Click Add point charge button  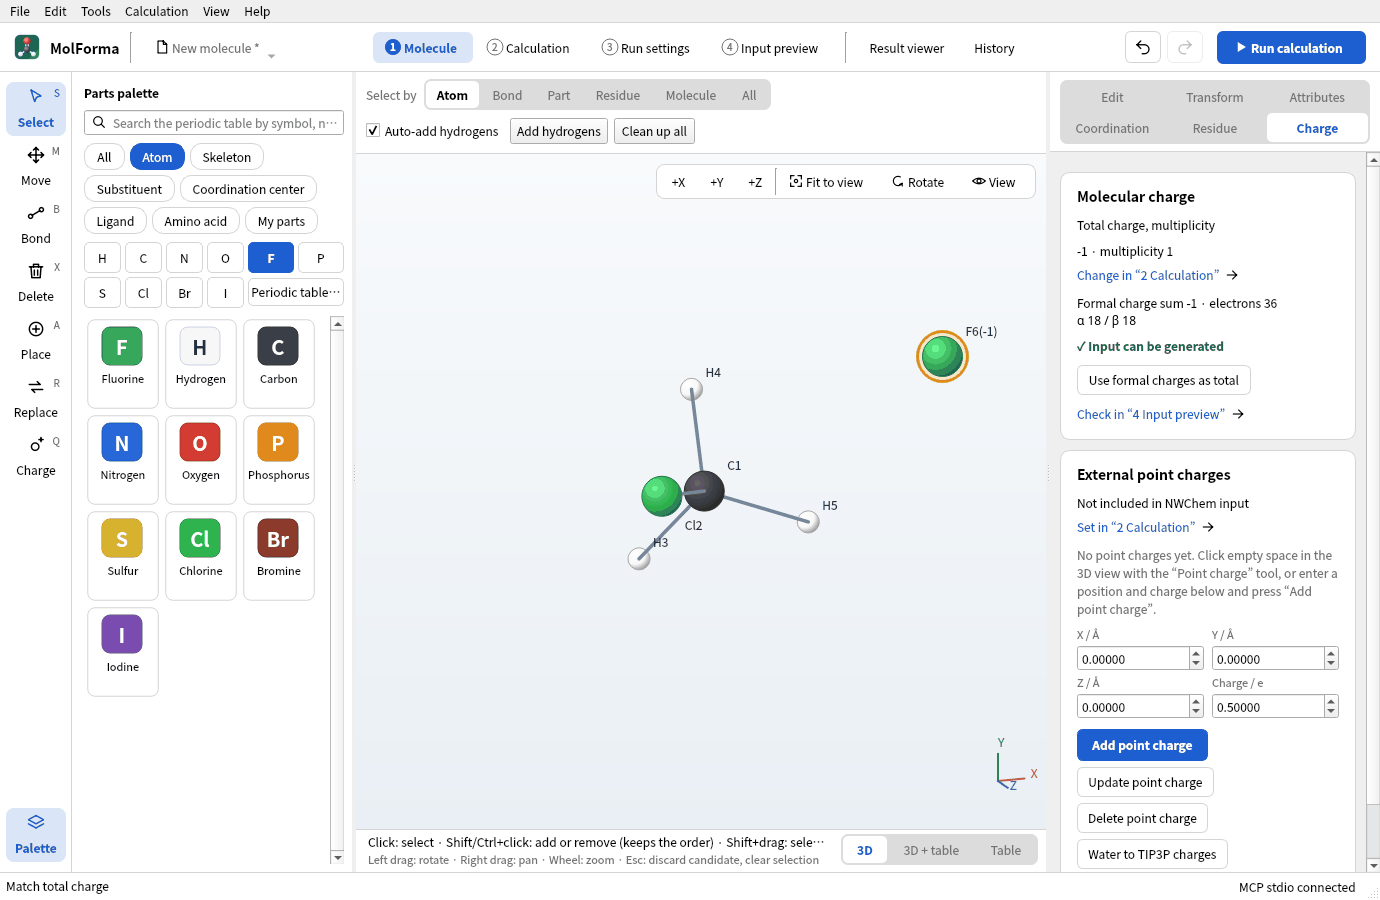(1142, 745)
